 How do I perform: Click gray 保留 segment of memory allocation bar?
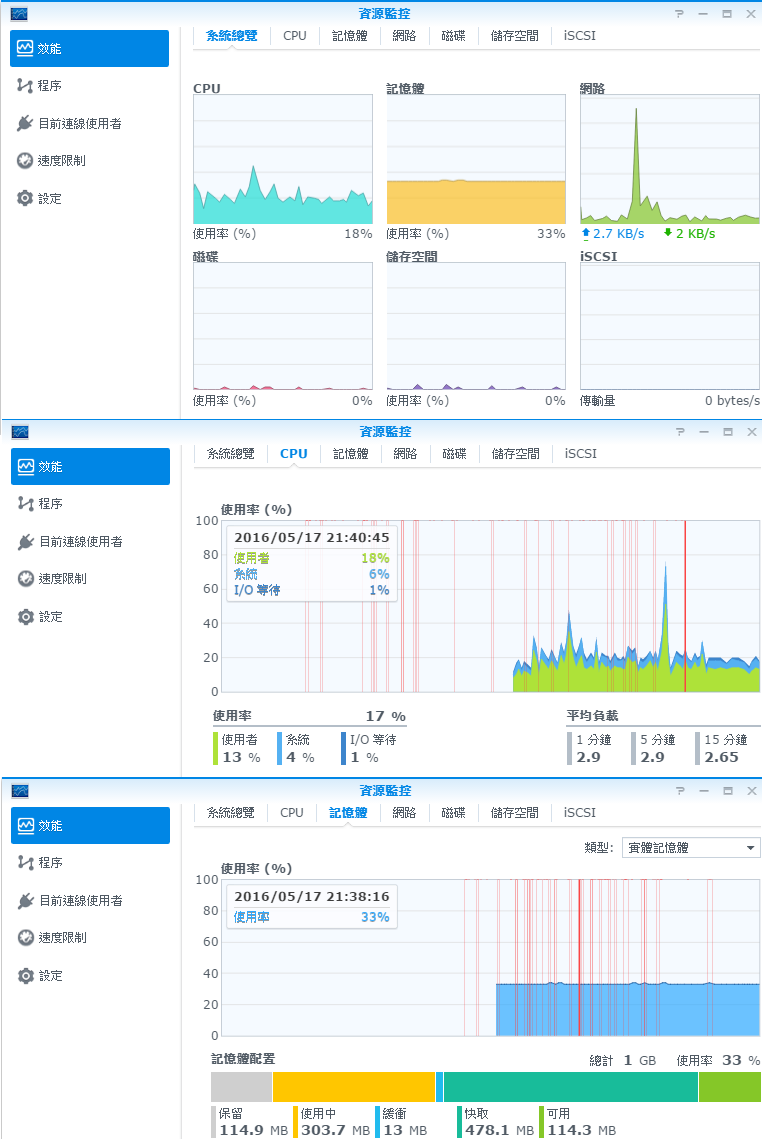pos(241,1087)
